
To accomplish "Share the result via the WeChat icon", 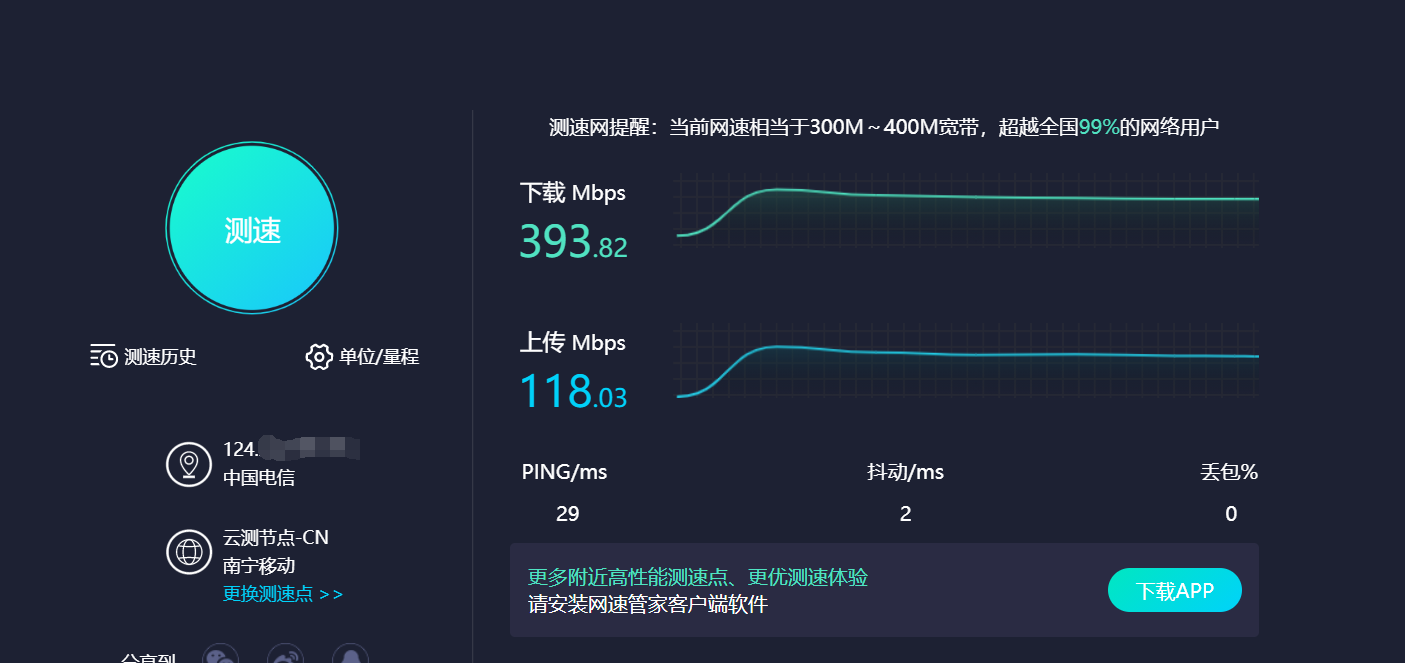I will tap(220, 656).
